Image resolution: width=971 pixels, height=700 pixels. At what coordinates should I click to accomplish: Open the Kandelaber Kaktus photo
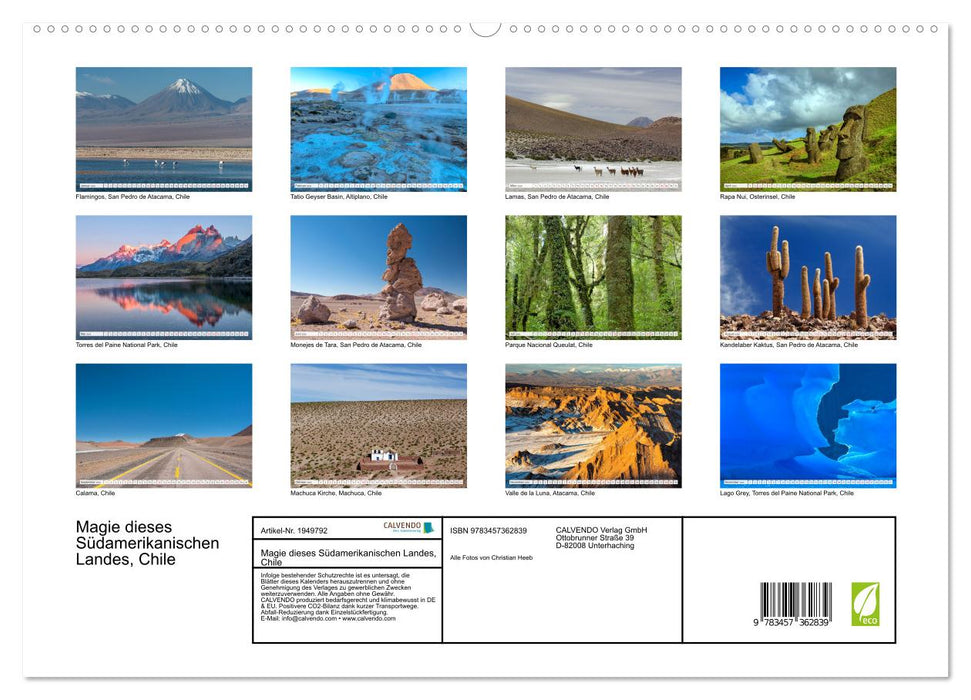807,277
